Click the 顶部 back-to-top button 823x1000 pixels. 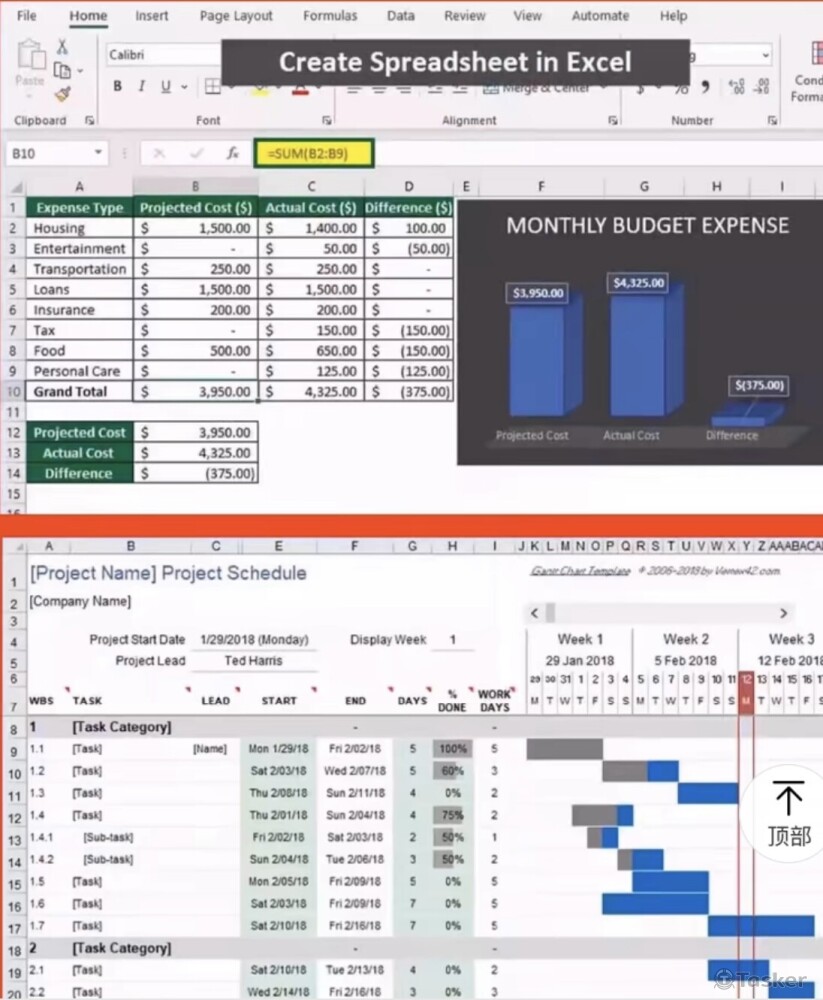click(x=789, y=815)
